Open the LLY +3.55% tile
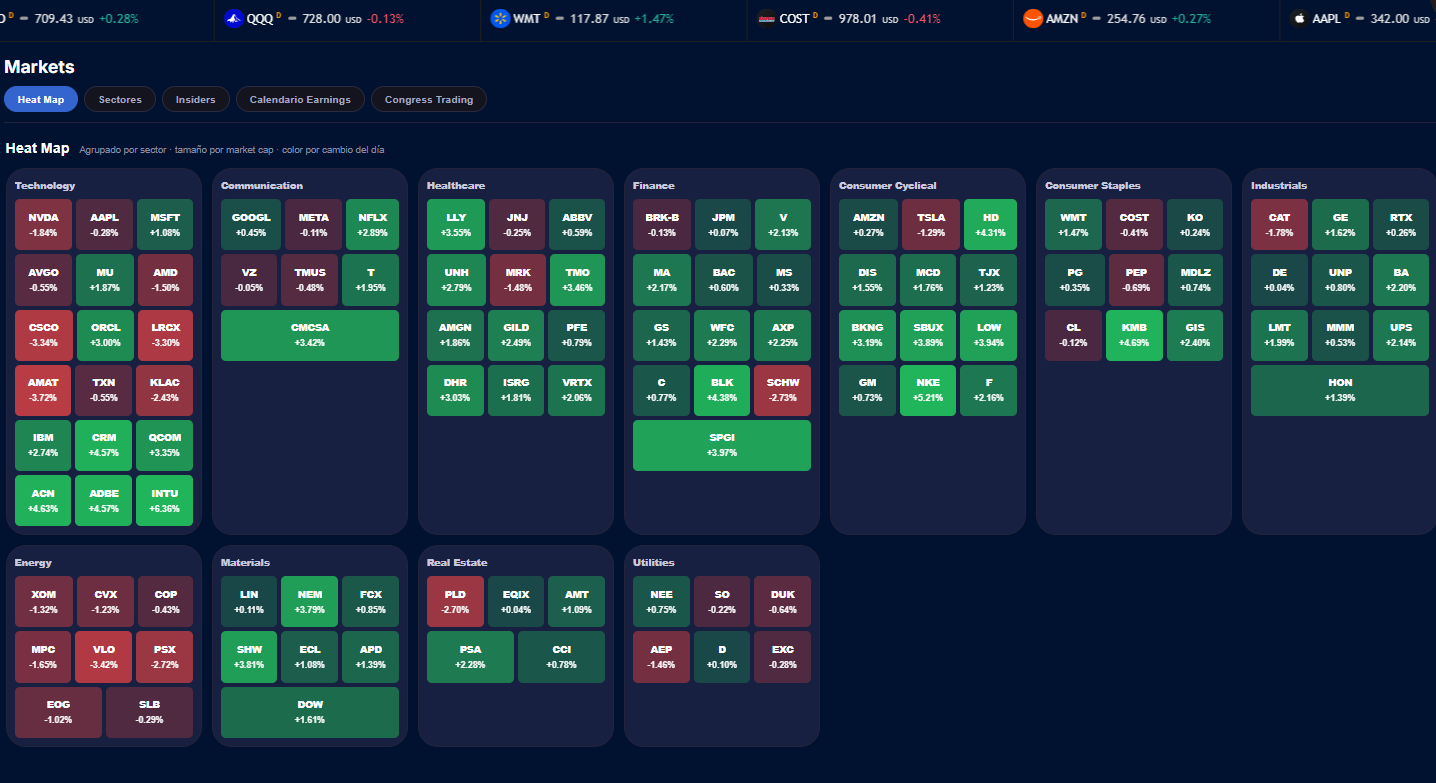The image size is (1436, 783). [455, 224]
